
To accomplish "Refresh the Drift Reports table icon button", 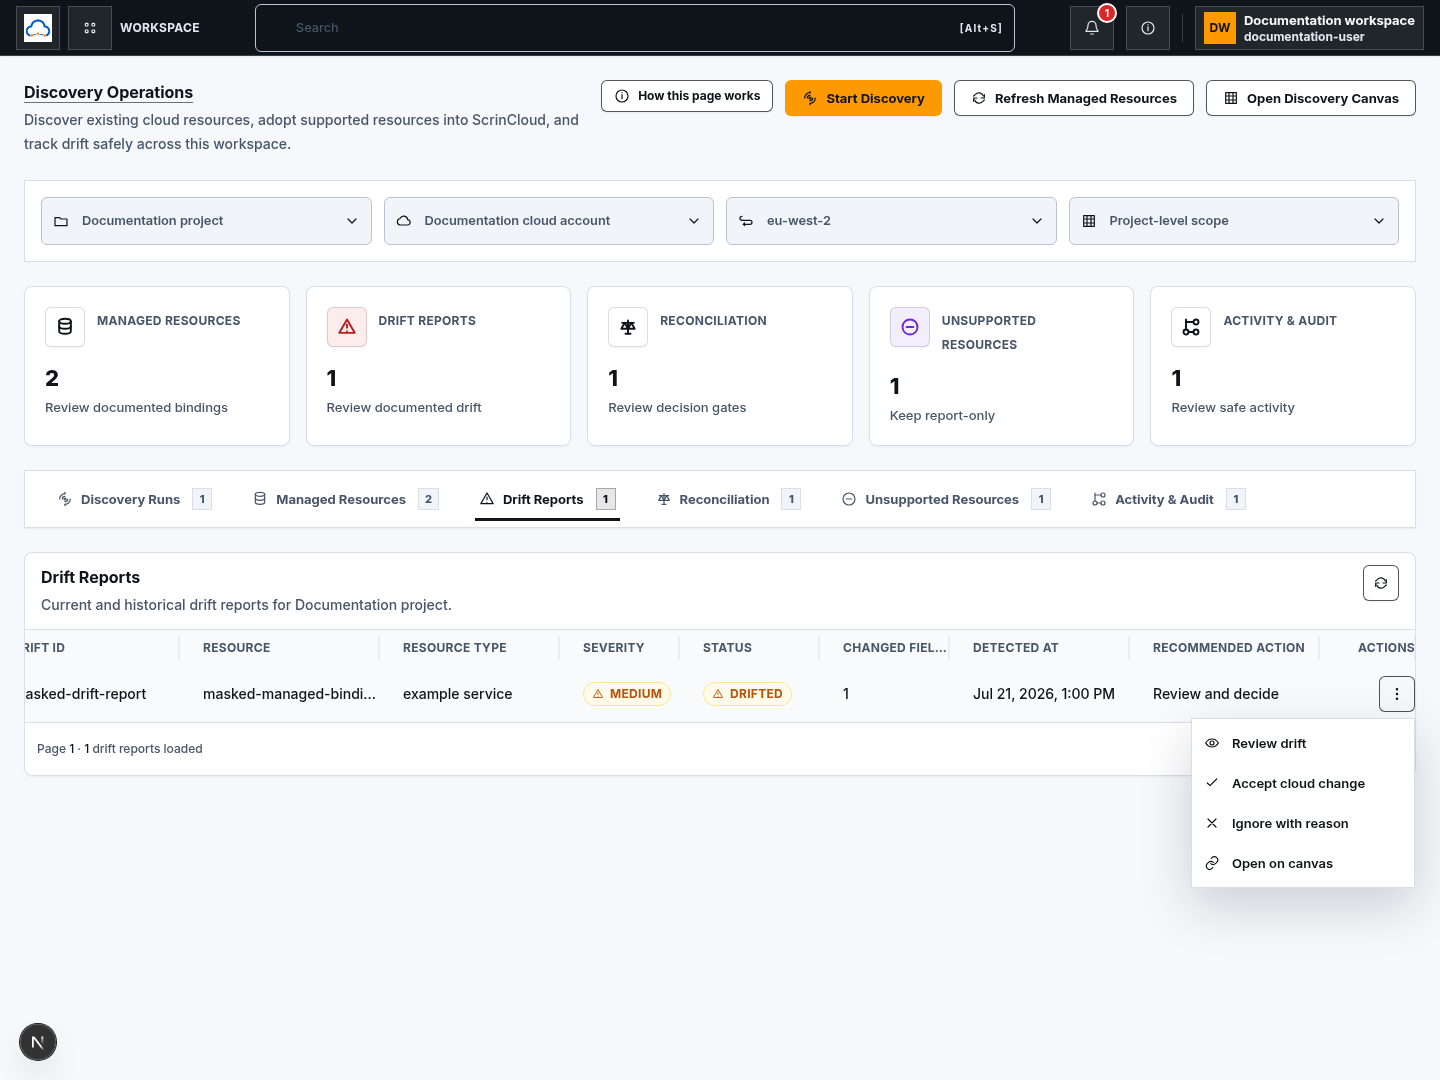I will (1381, 583).
